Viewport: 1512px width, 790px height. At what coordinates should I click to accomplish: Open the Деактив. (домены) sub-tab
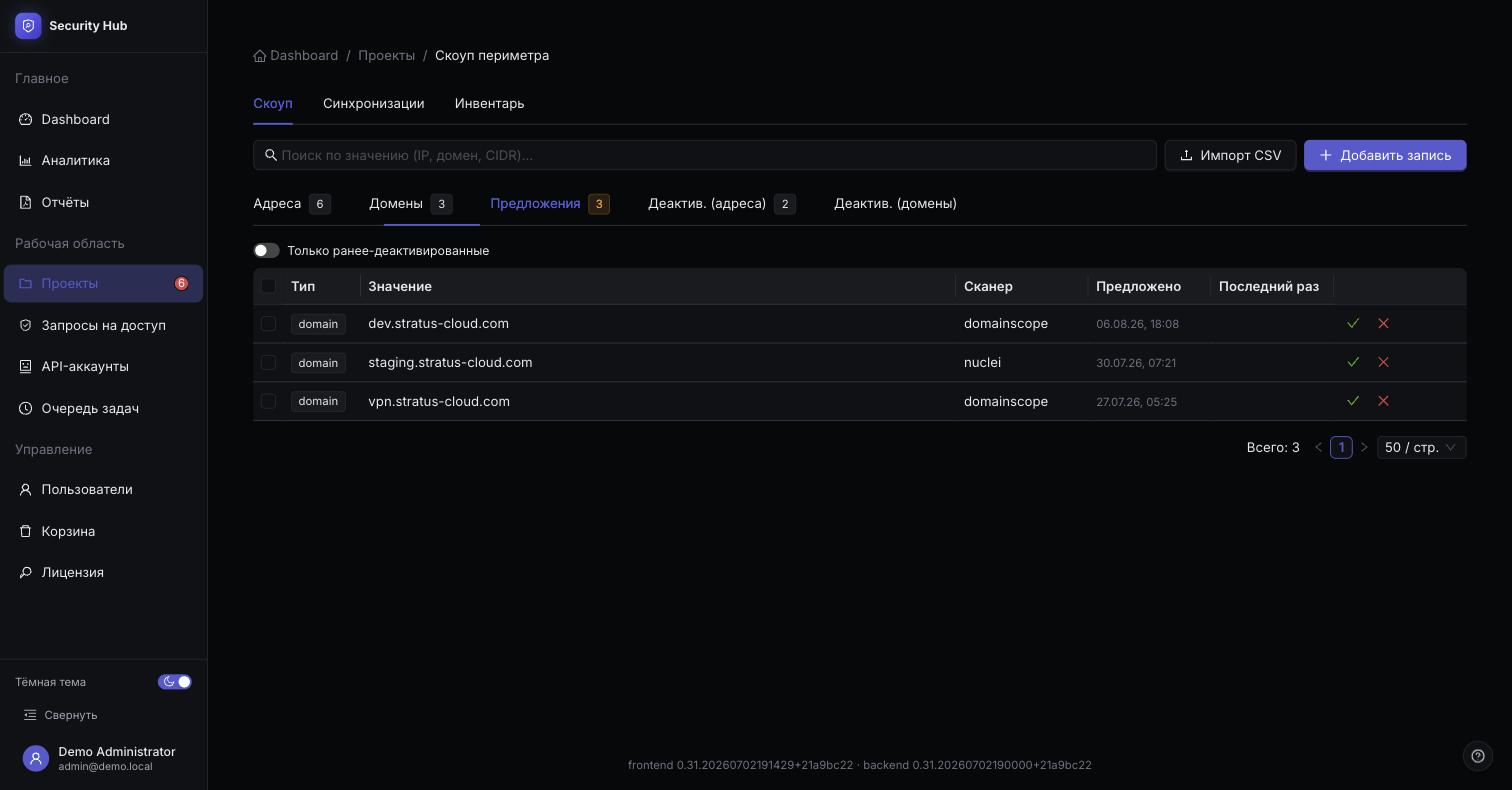click(895, 204)
